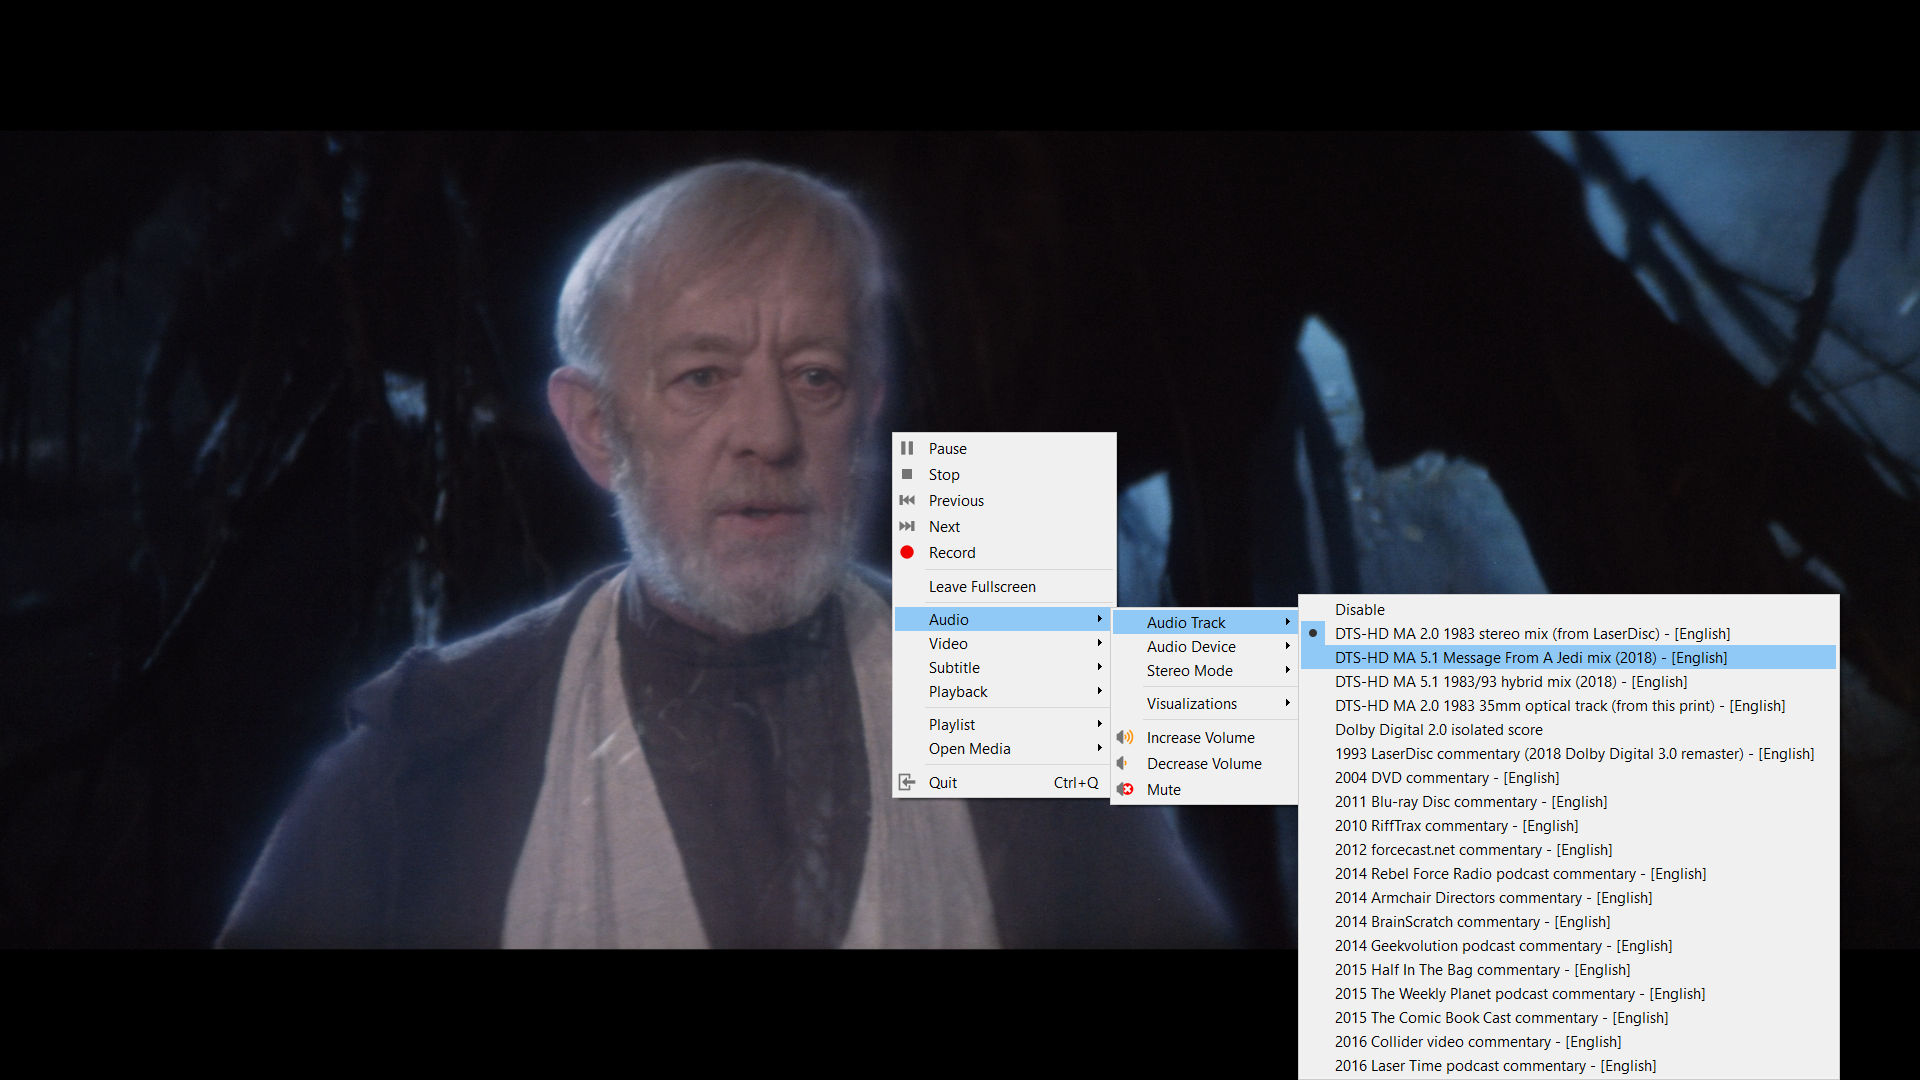This screenshot has height=1080, width=1920.
Task: Select 2016 Collider video commentary
Action: pyautogui.click(x=1568, y=1041)
